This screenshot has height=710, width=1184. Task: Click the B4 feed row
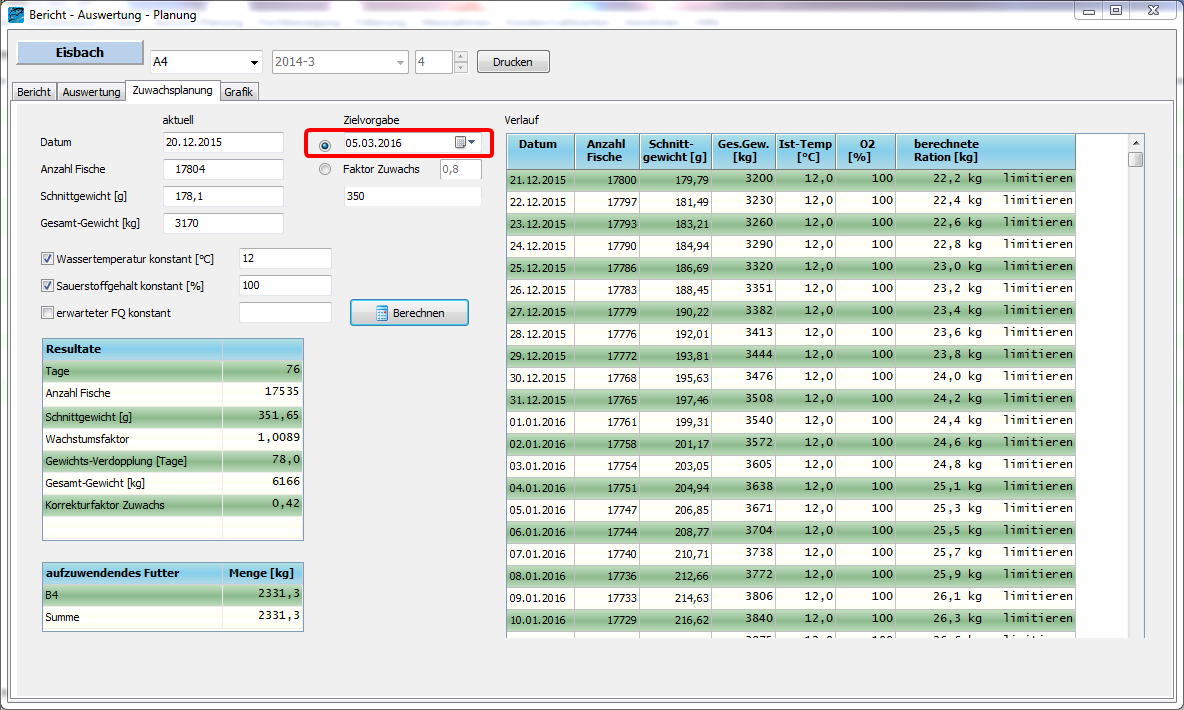pos(173,595)
